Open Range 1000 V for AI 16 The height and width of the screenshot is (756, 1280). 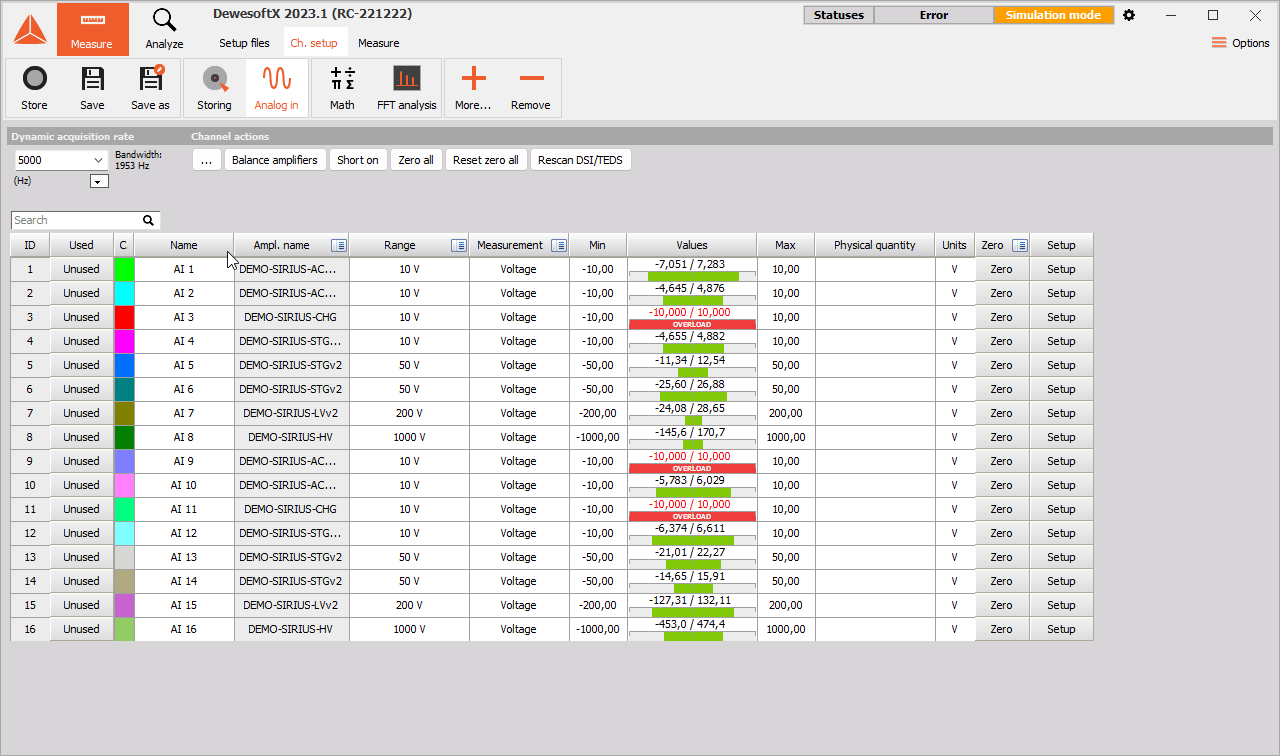(x=409, y=629)
